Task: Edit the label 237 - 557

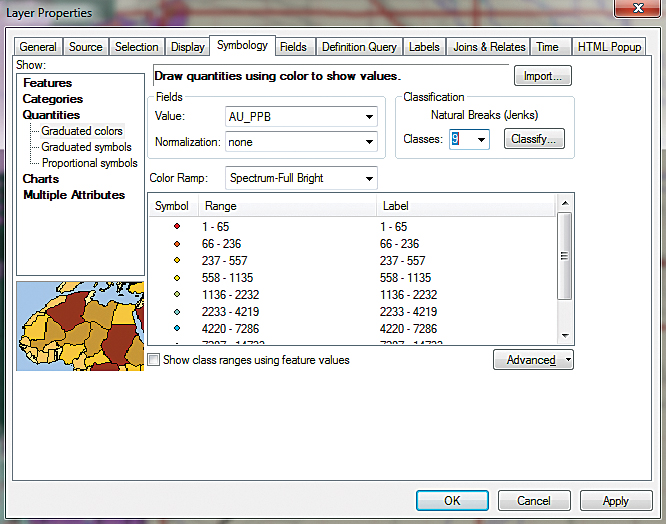Action: pos(403,261)
